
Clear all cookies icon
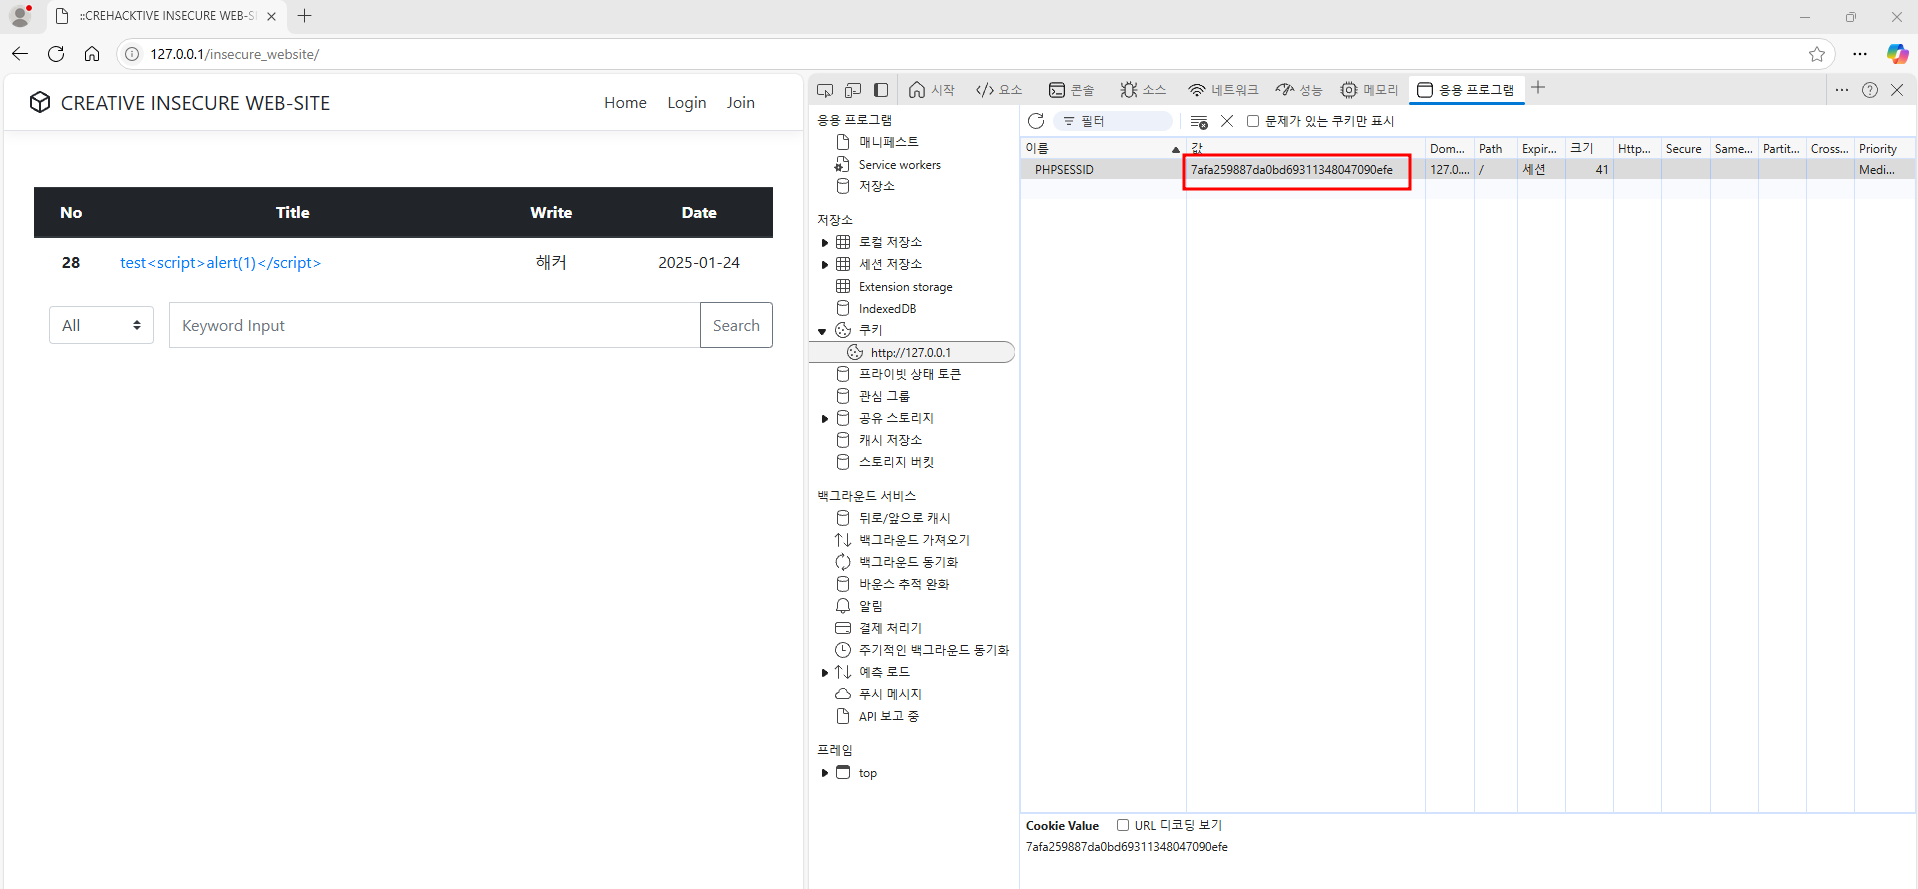[1199, 121]
